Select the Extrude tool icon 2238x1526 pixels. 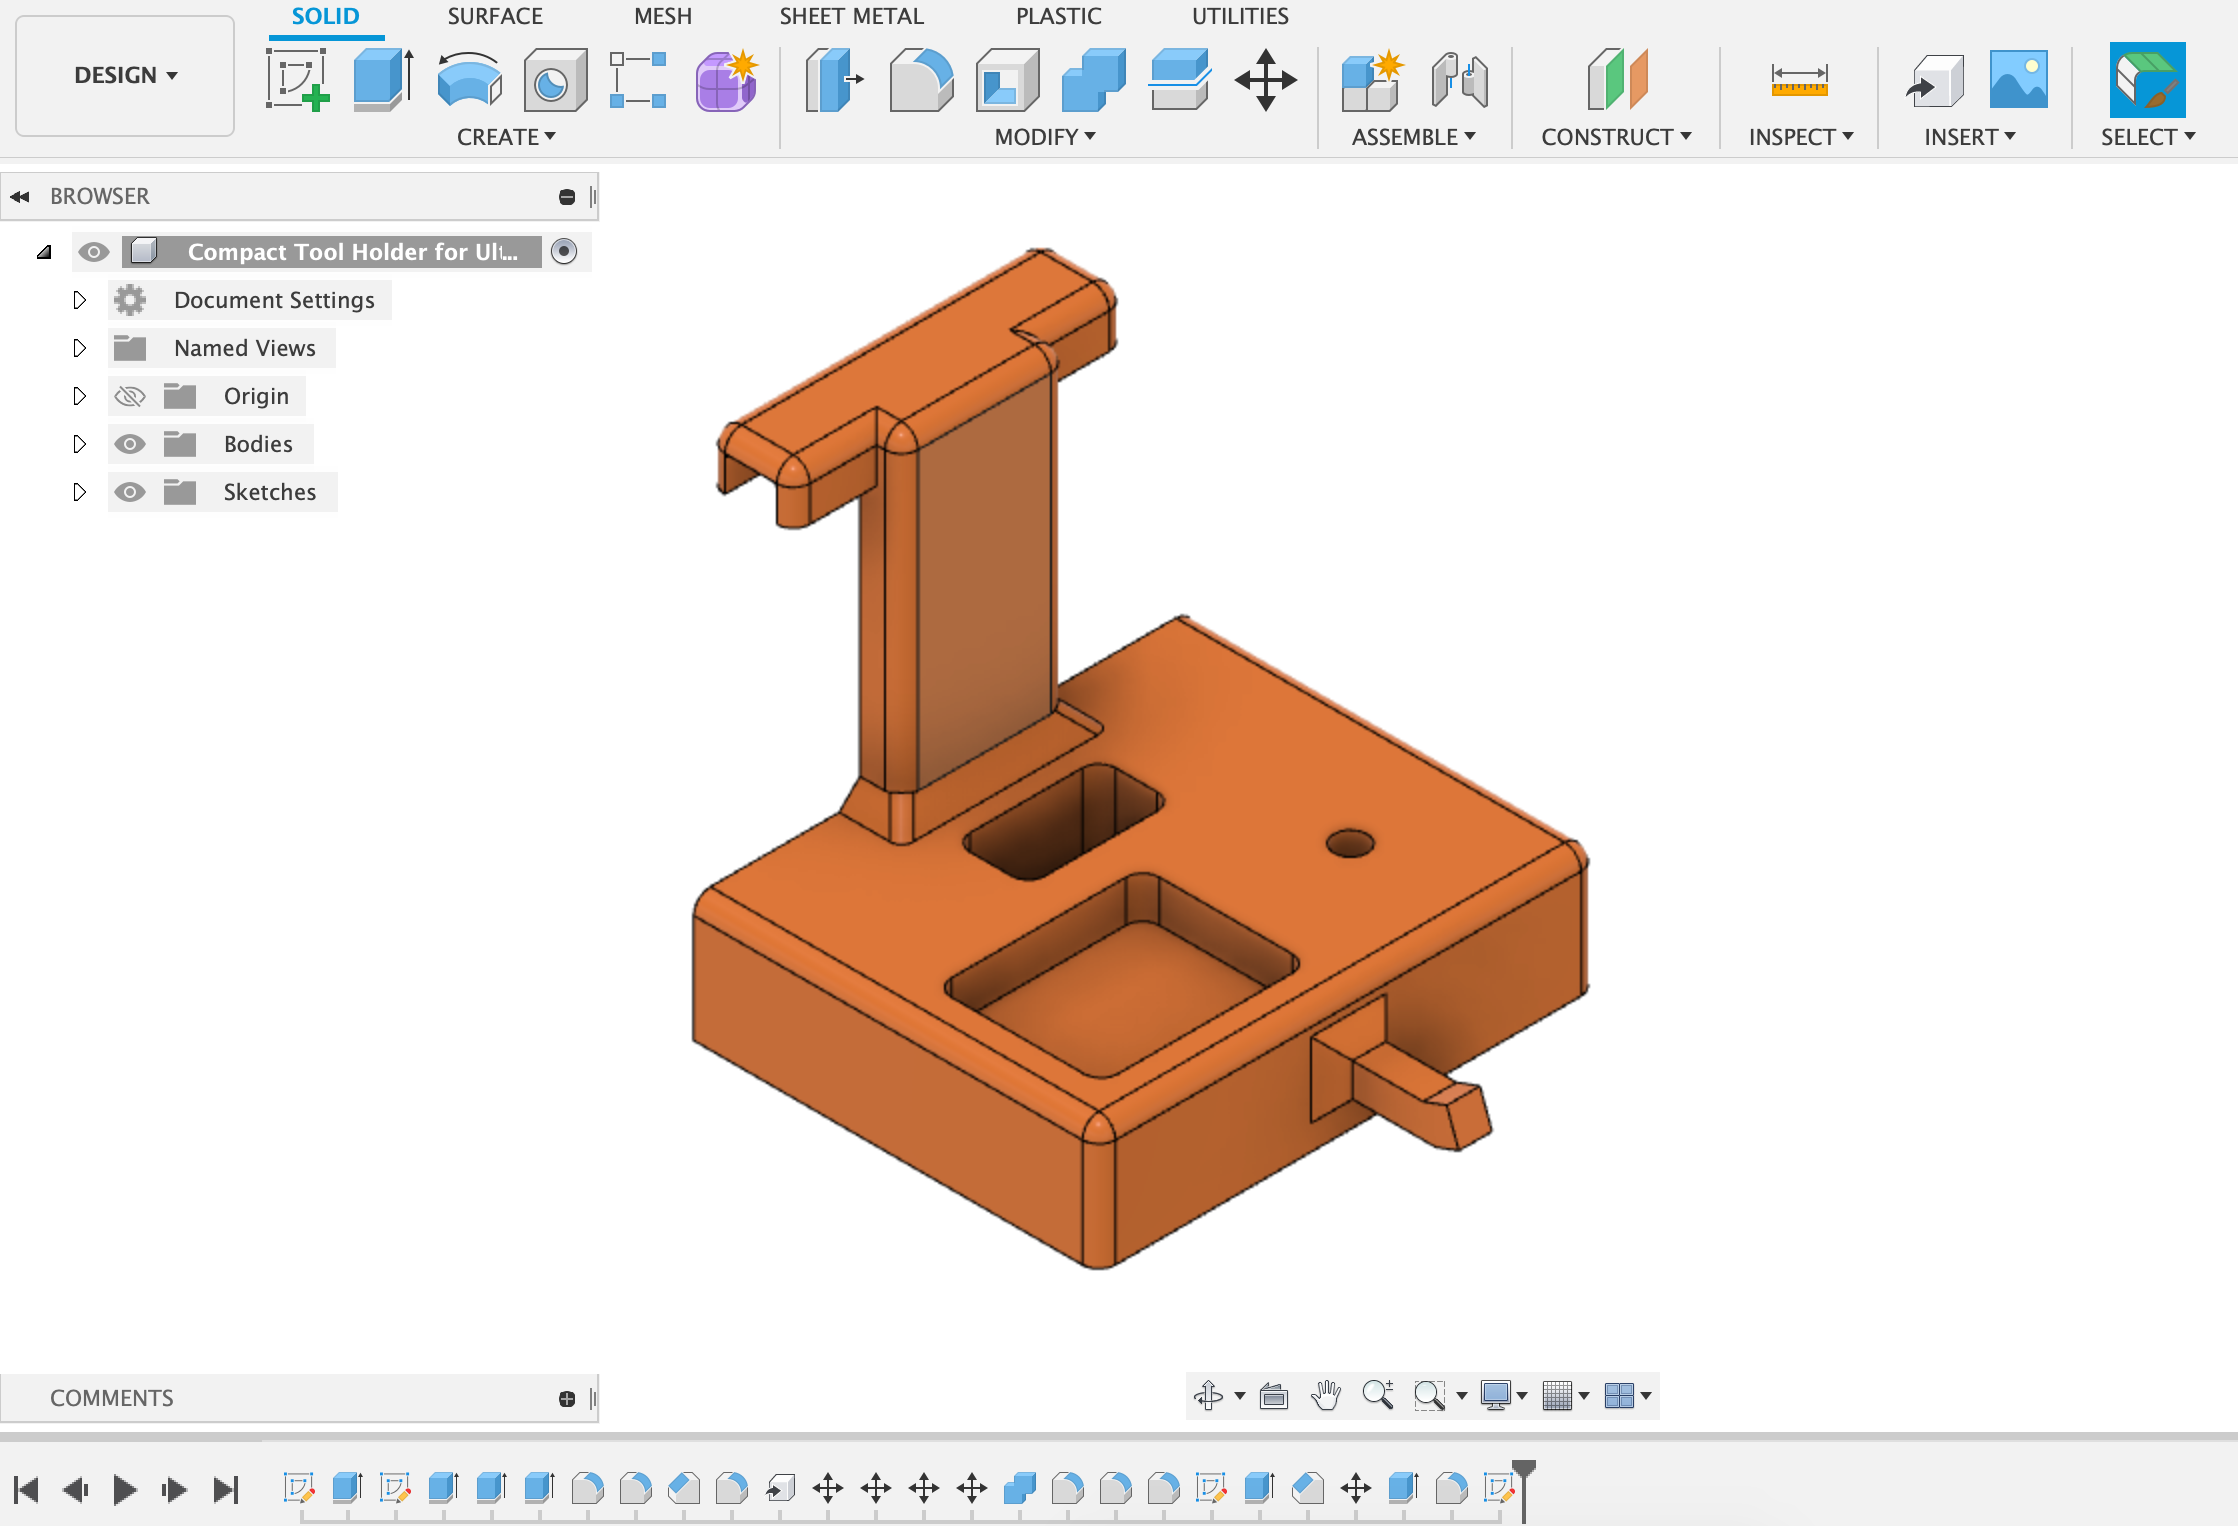pos(383,79)
